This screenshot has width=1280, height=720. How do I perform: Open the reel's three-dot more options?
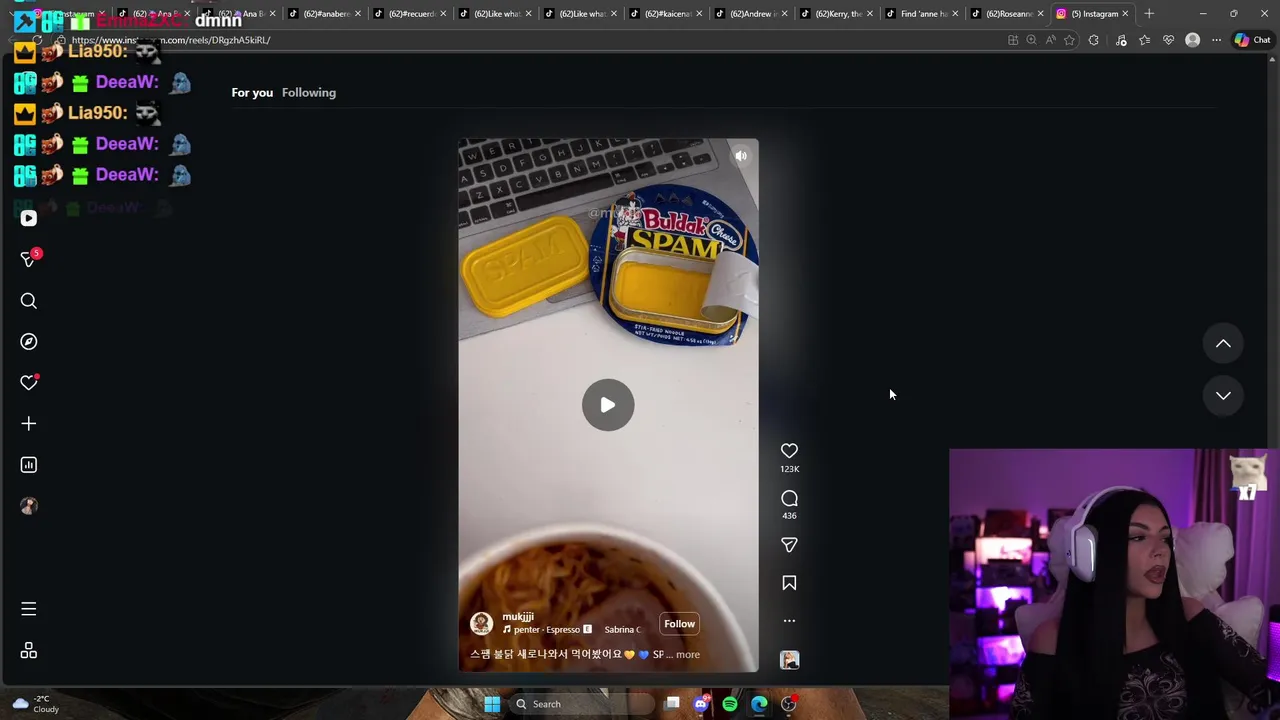tap(789, 621)
